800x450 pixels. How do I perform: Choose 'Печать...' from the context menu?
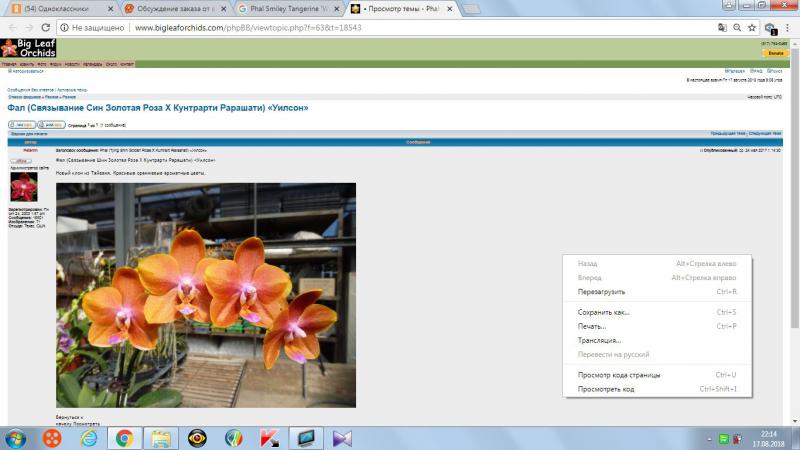(592, 326)
